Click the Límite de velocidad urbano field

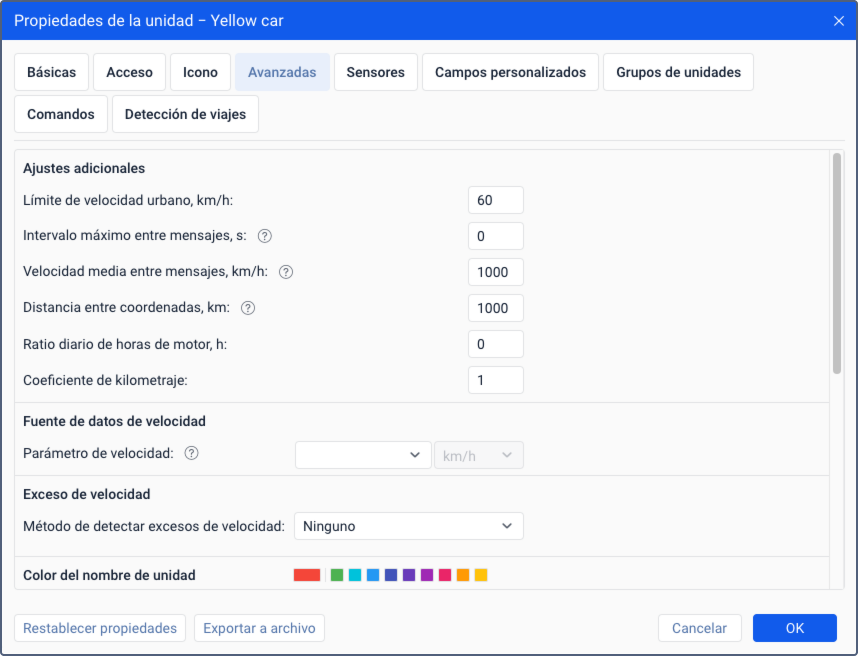pyautogui.click(x=496, y=200)
